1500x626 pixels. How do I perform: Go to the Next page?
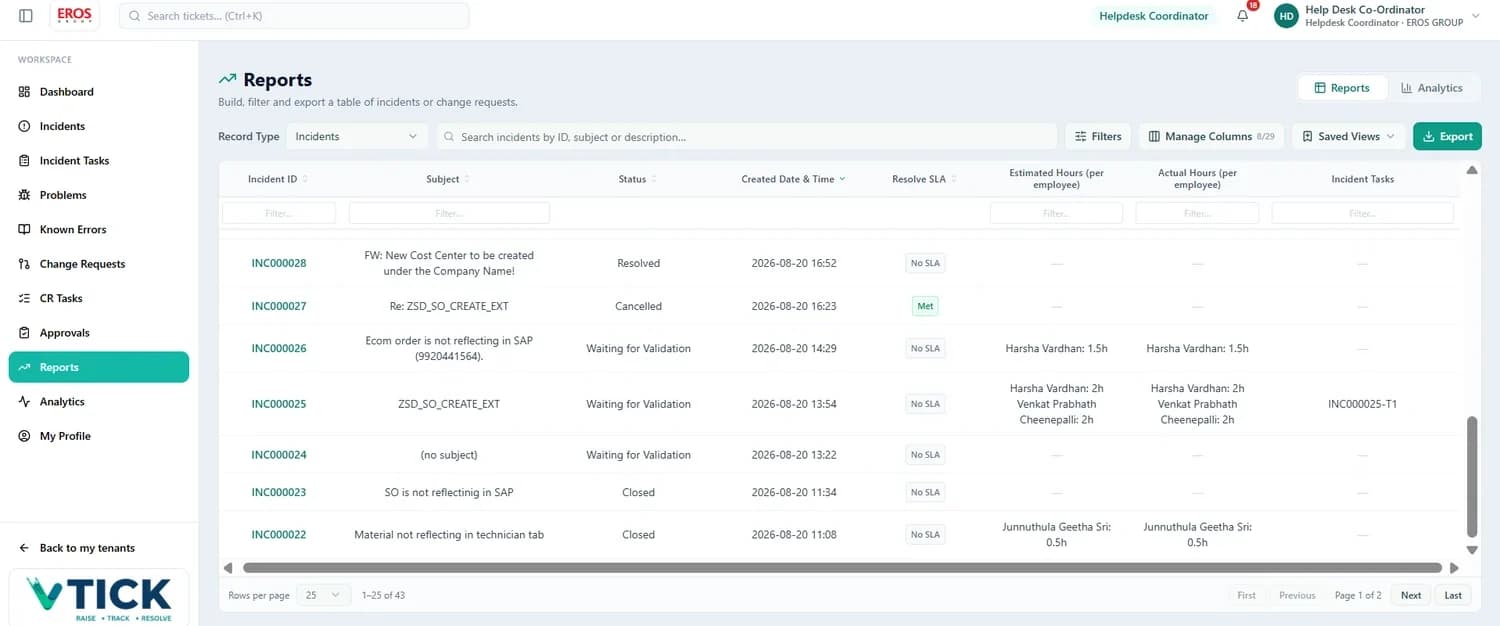click(1411, 595)
